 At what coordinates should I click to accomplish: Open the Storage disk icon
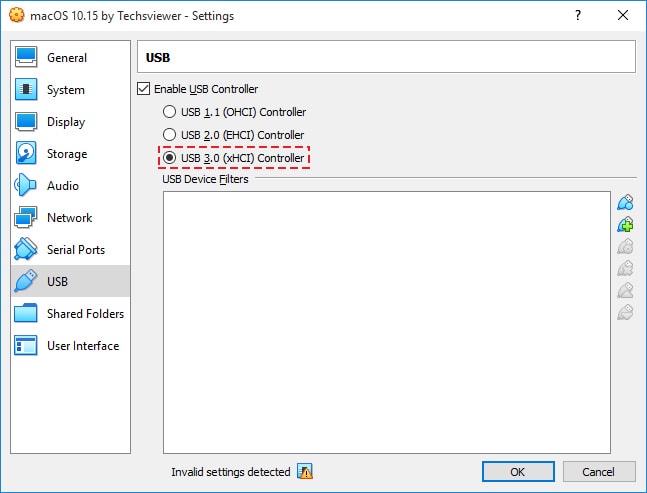(x=26, y=153)
